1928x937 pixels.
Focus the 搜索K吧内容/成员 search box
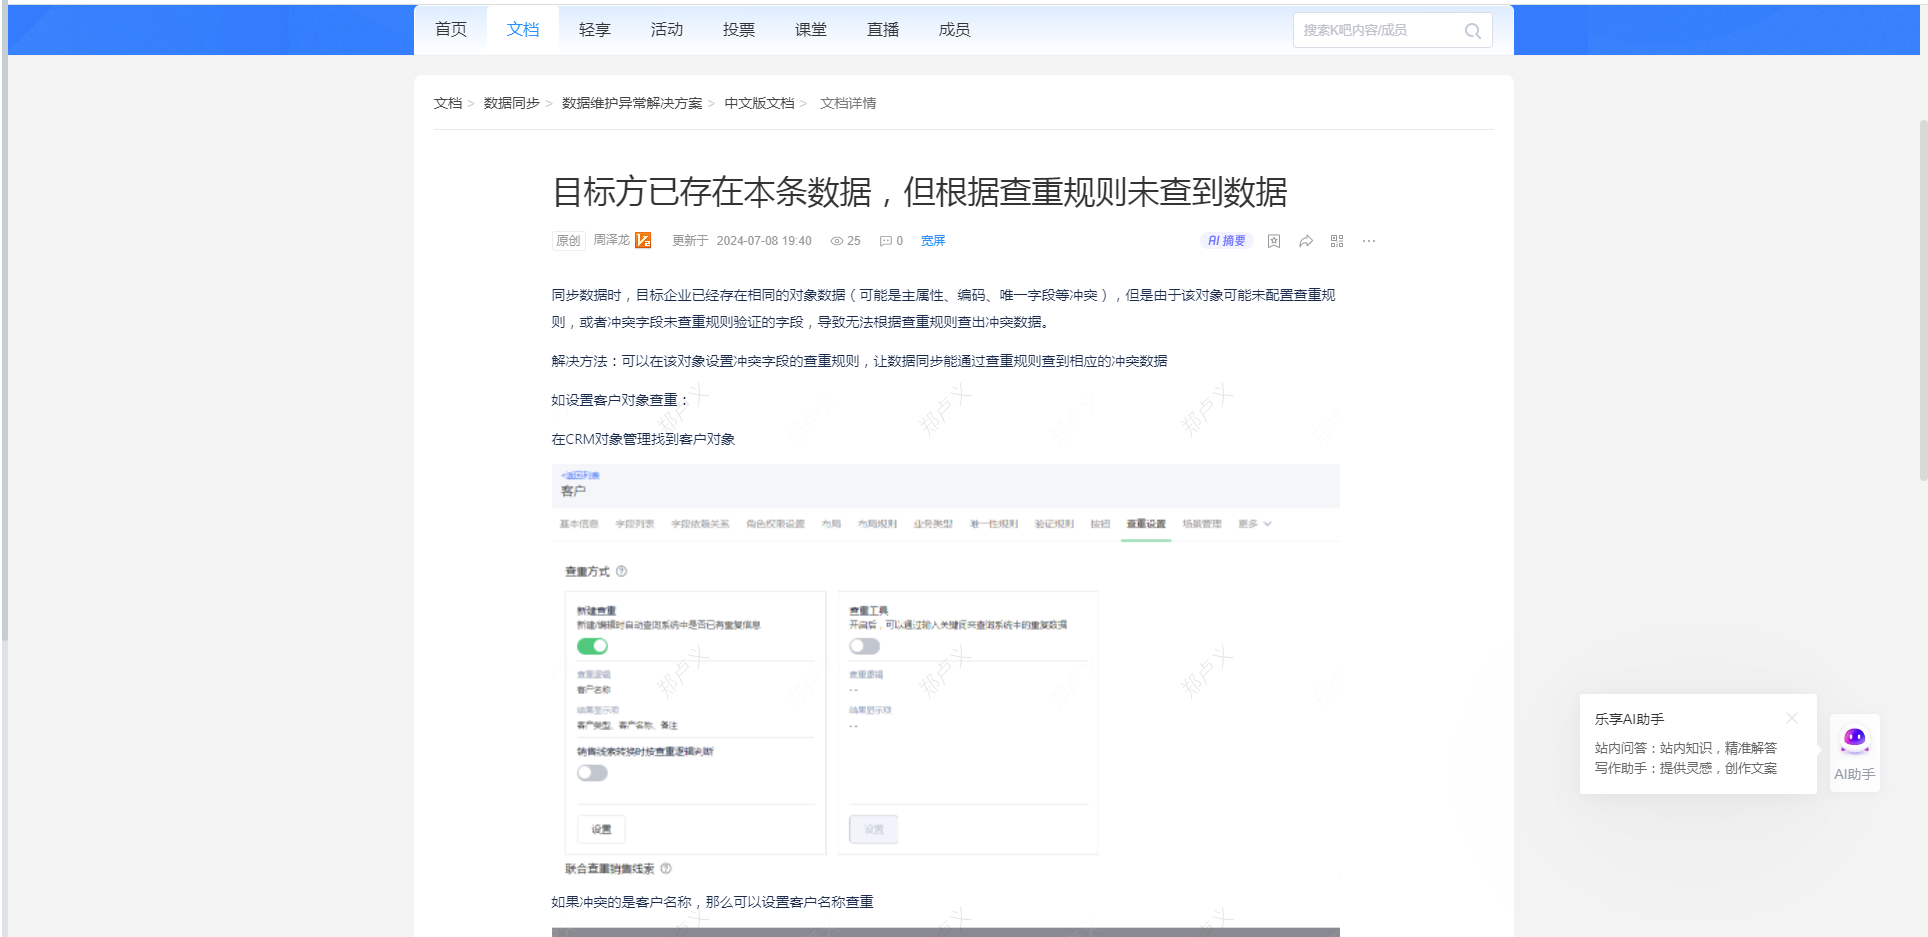pos(1380,31)
